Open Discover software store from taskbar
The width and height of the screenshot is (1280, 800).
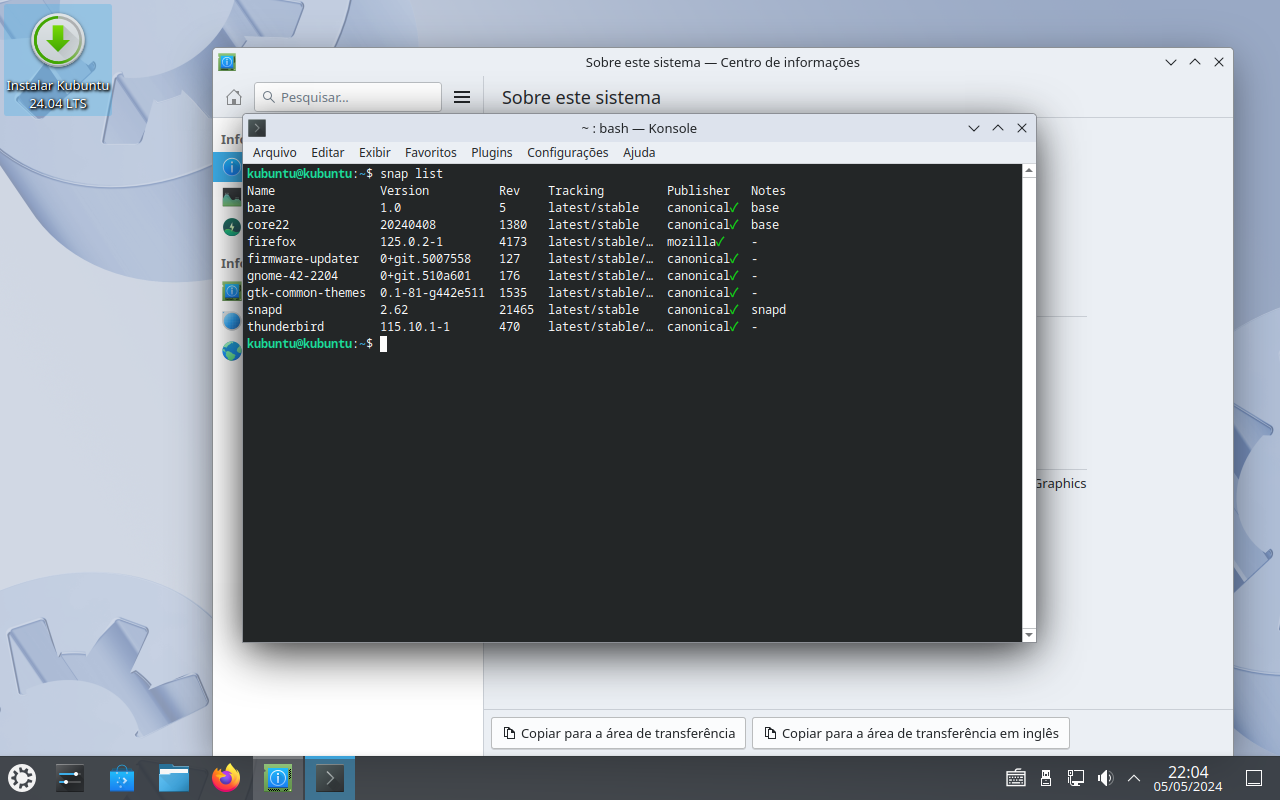(x=122, y=777)
